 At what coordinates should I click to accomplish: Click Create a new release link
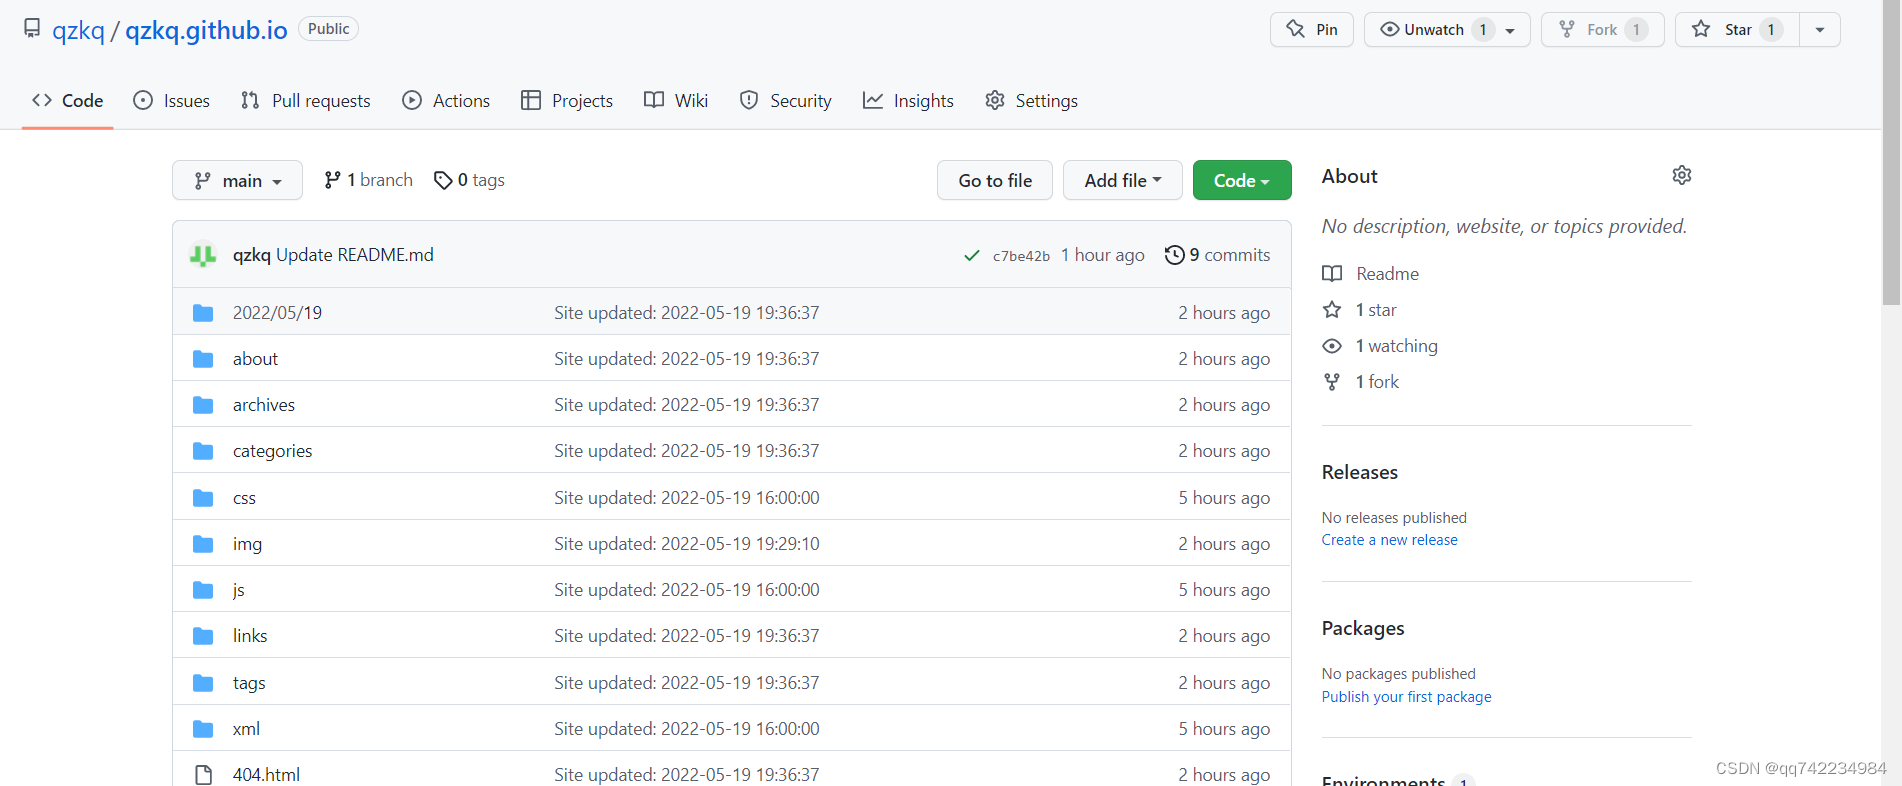tap(1389, 540)
